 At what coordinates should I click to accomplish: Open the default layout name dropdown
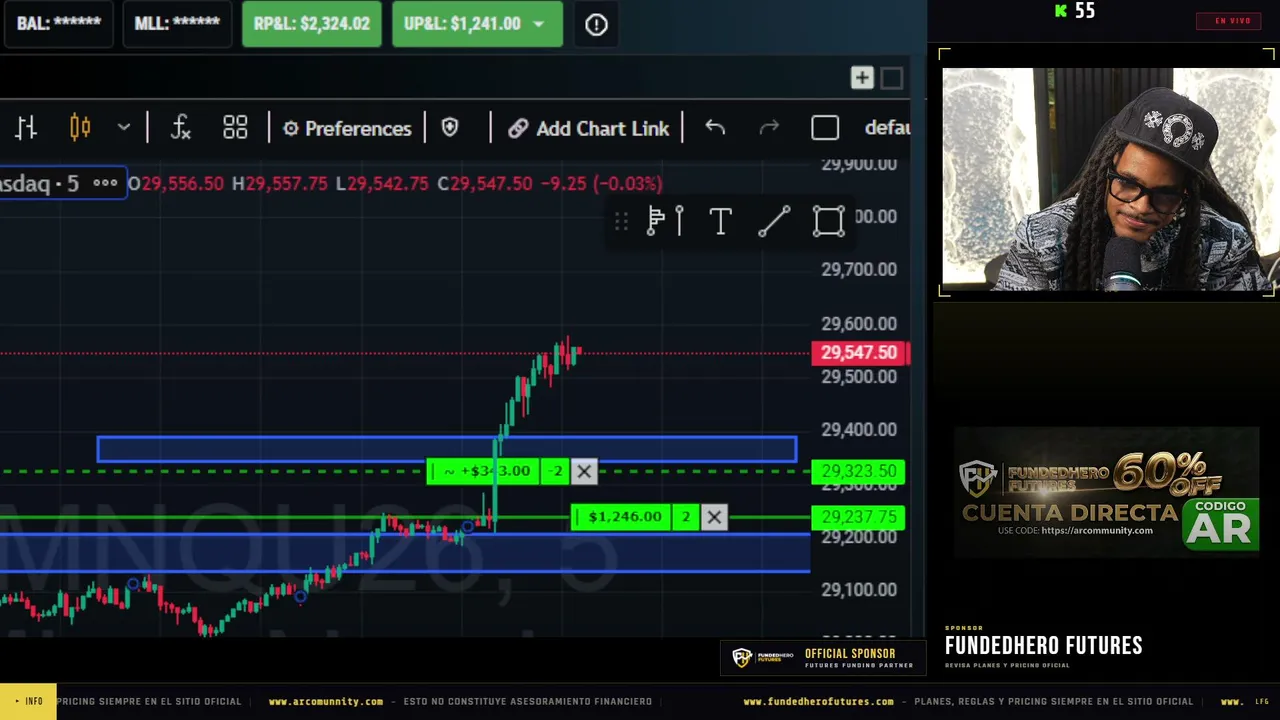(x=887, y=128)
